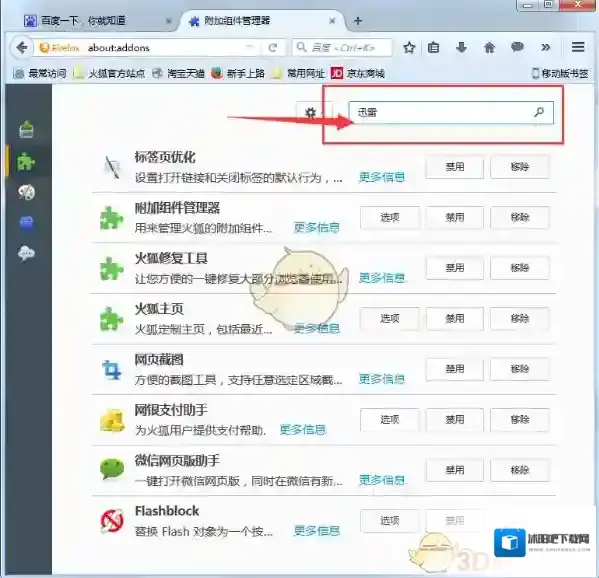Image resolution: width=599 pixels, height=578 pixels.
Task: Open 火狐官方站点 bookmark folder
Action: pyautogui.click(x=109, y=73)
